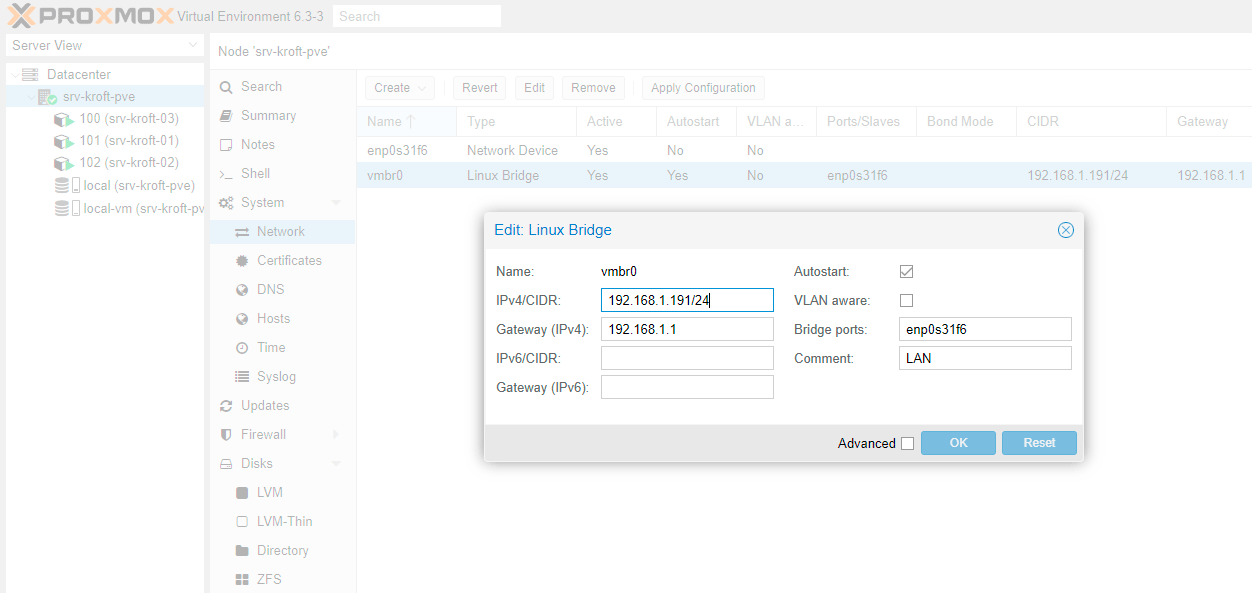Screen dimensions: 1252x593
Task: Click the Firewall shield icon
Action: pos(226,435)
